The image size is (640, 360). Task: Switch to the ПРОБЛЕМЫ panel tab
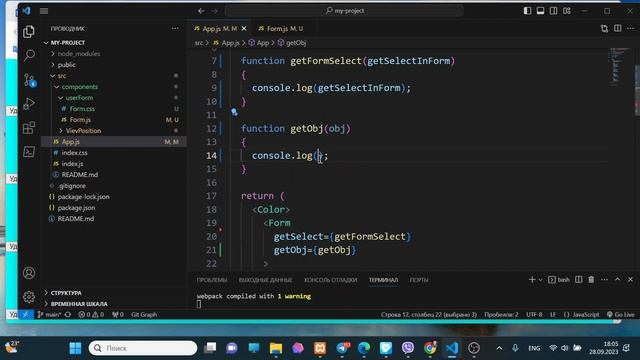click(212, 280)
